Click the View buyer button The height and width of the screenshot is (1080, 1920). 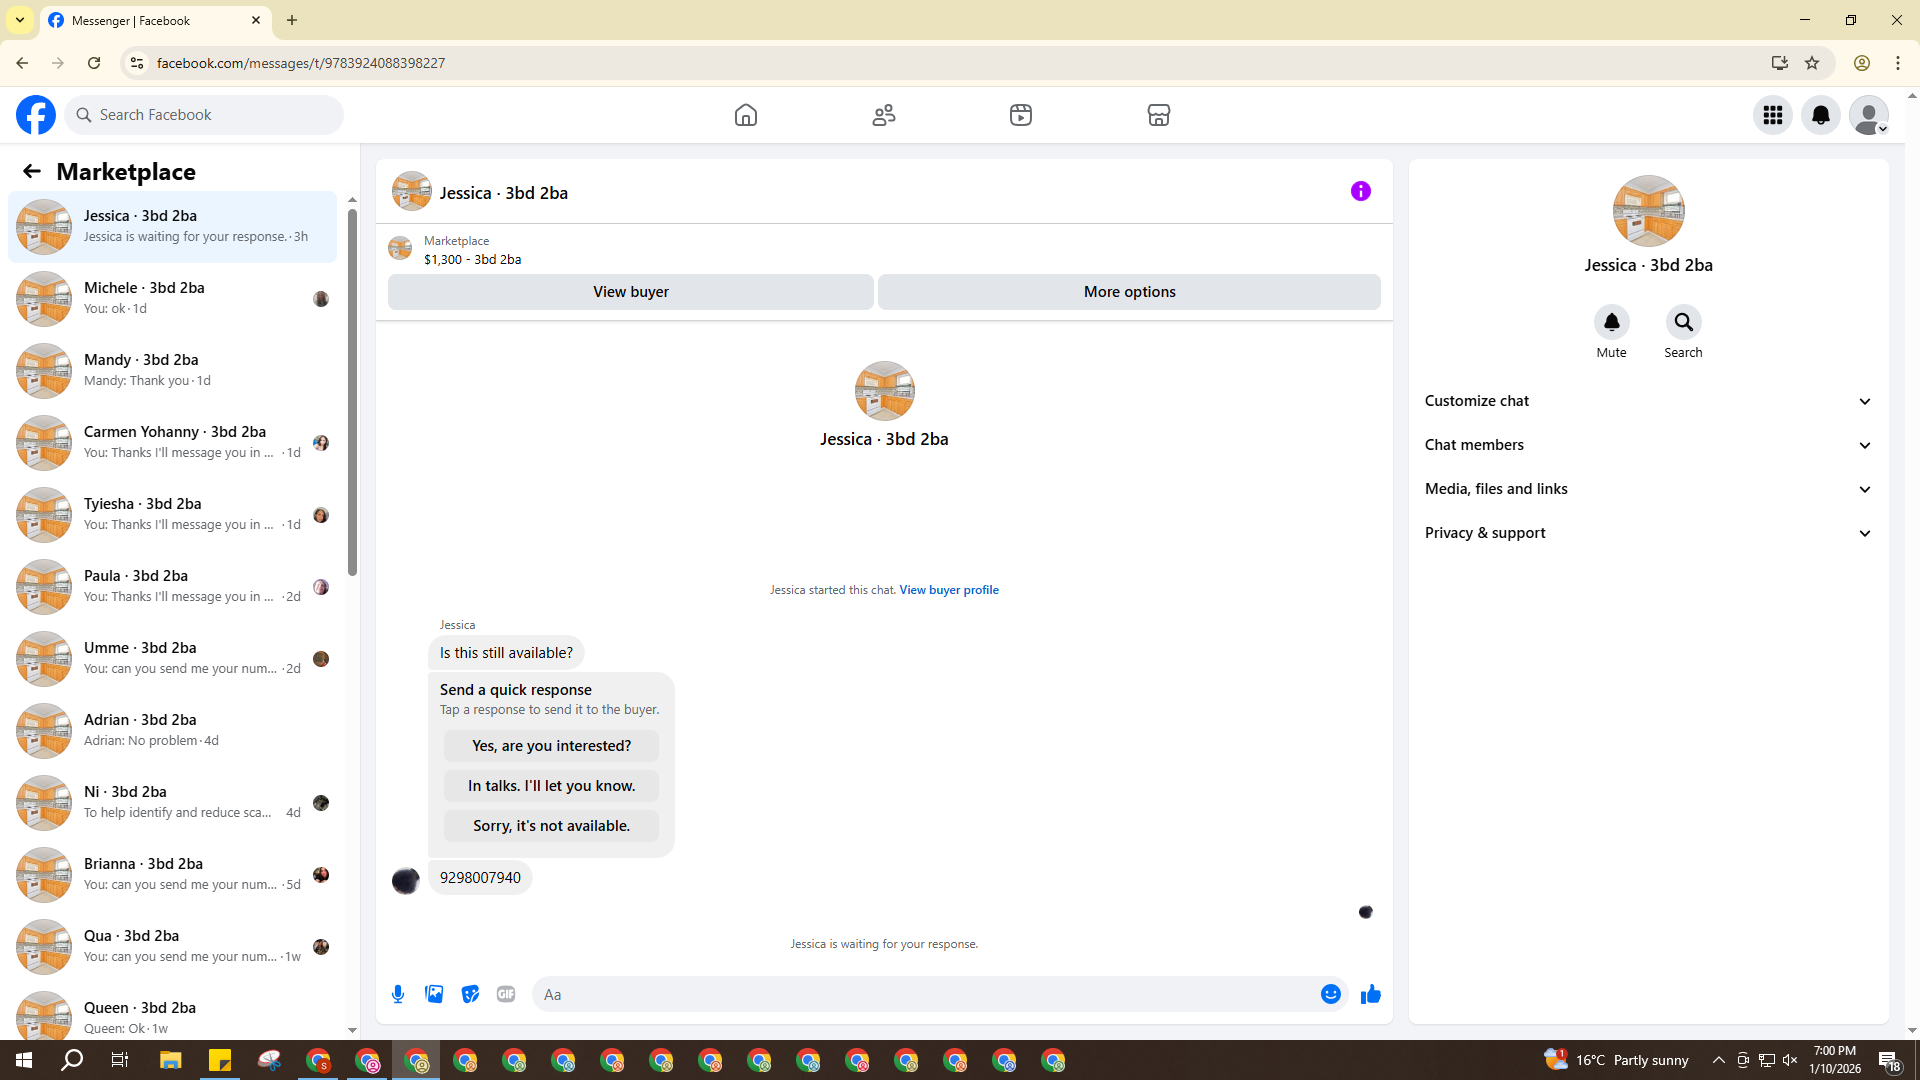630,292
